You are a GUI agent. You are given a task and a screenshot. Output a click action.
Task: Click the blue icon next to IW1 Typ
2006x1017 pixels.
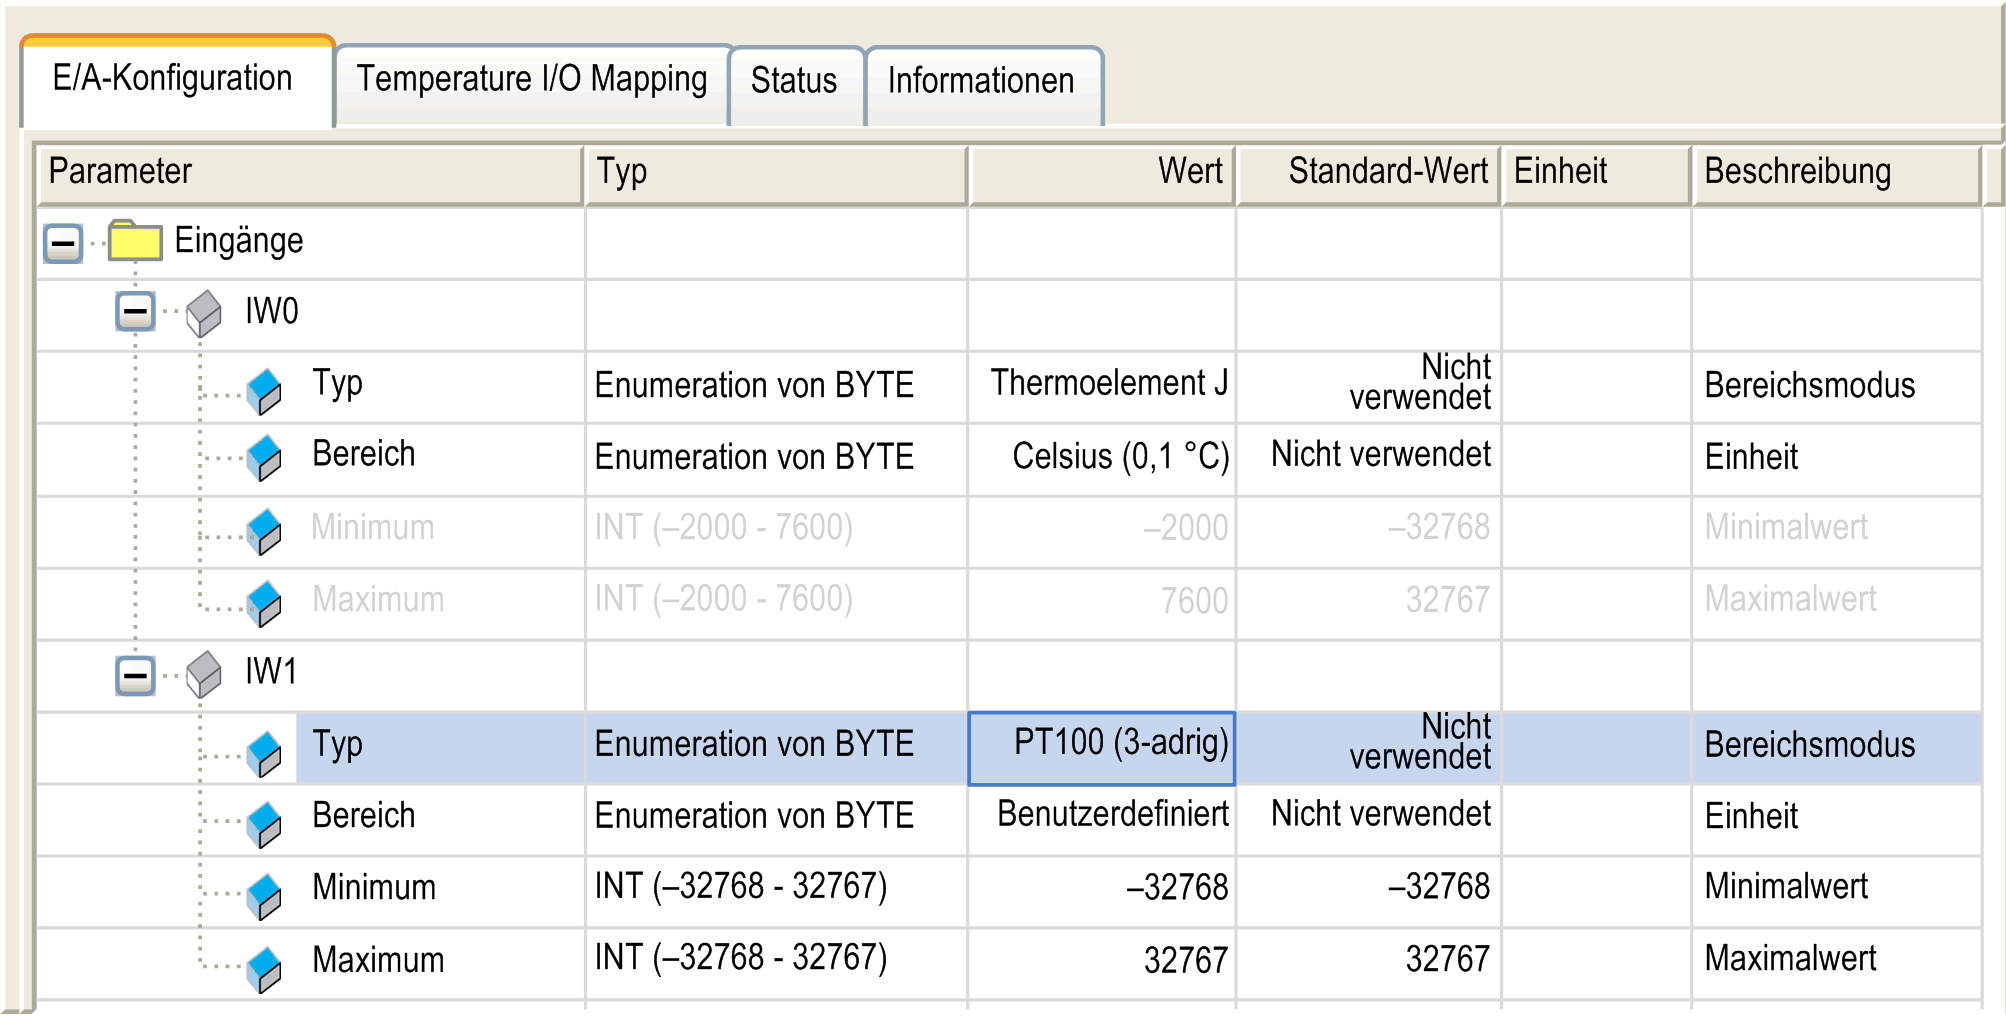click(x=264, y=752)
